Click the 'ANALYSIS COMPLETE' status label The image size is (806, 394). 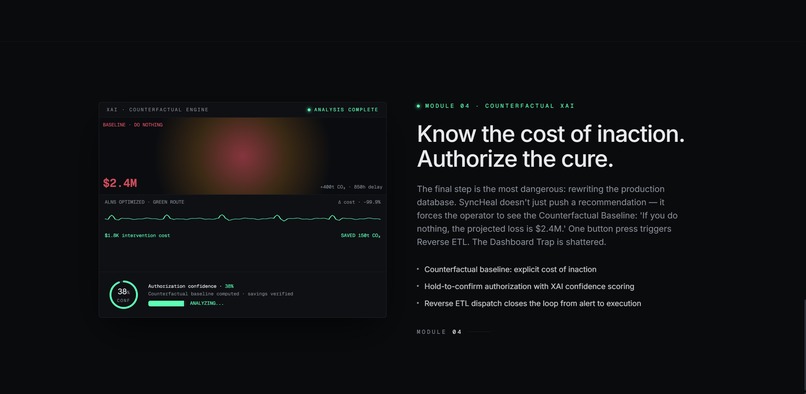[x=346, y=110]
